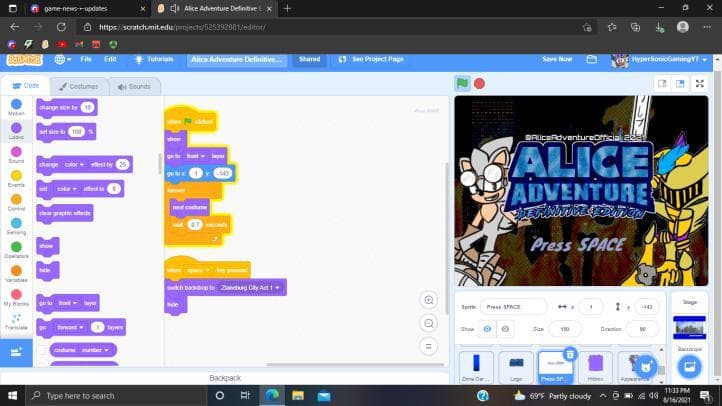The width and height of the screenshot is (722, 406).
Task: Open color dropdown in change effect block
Action: tap(74, 164)
